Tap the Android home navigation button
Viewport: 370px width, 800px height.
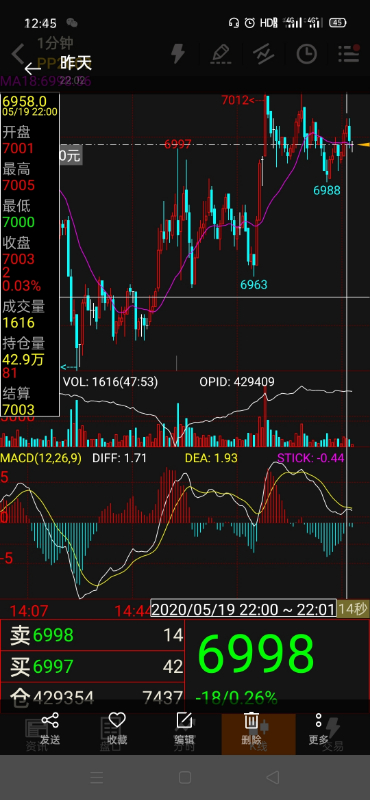click(185, 778)
